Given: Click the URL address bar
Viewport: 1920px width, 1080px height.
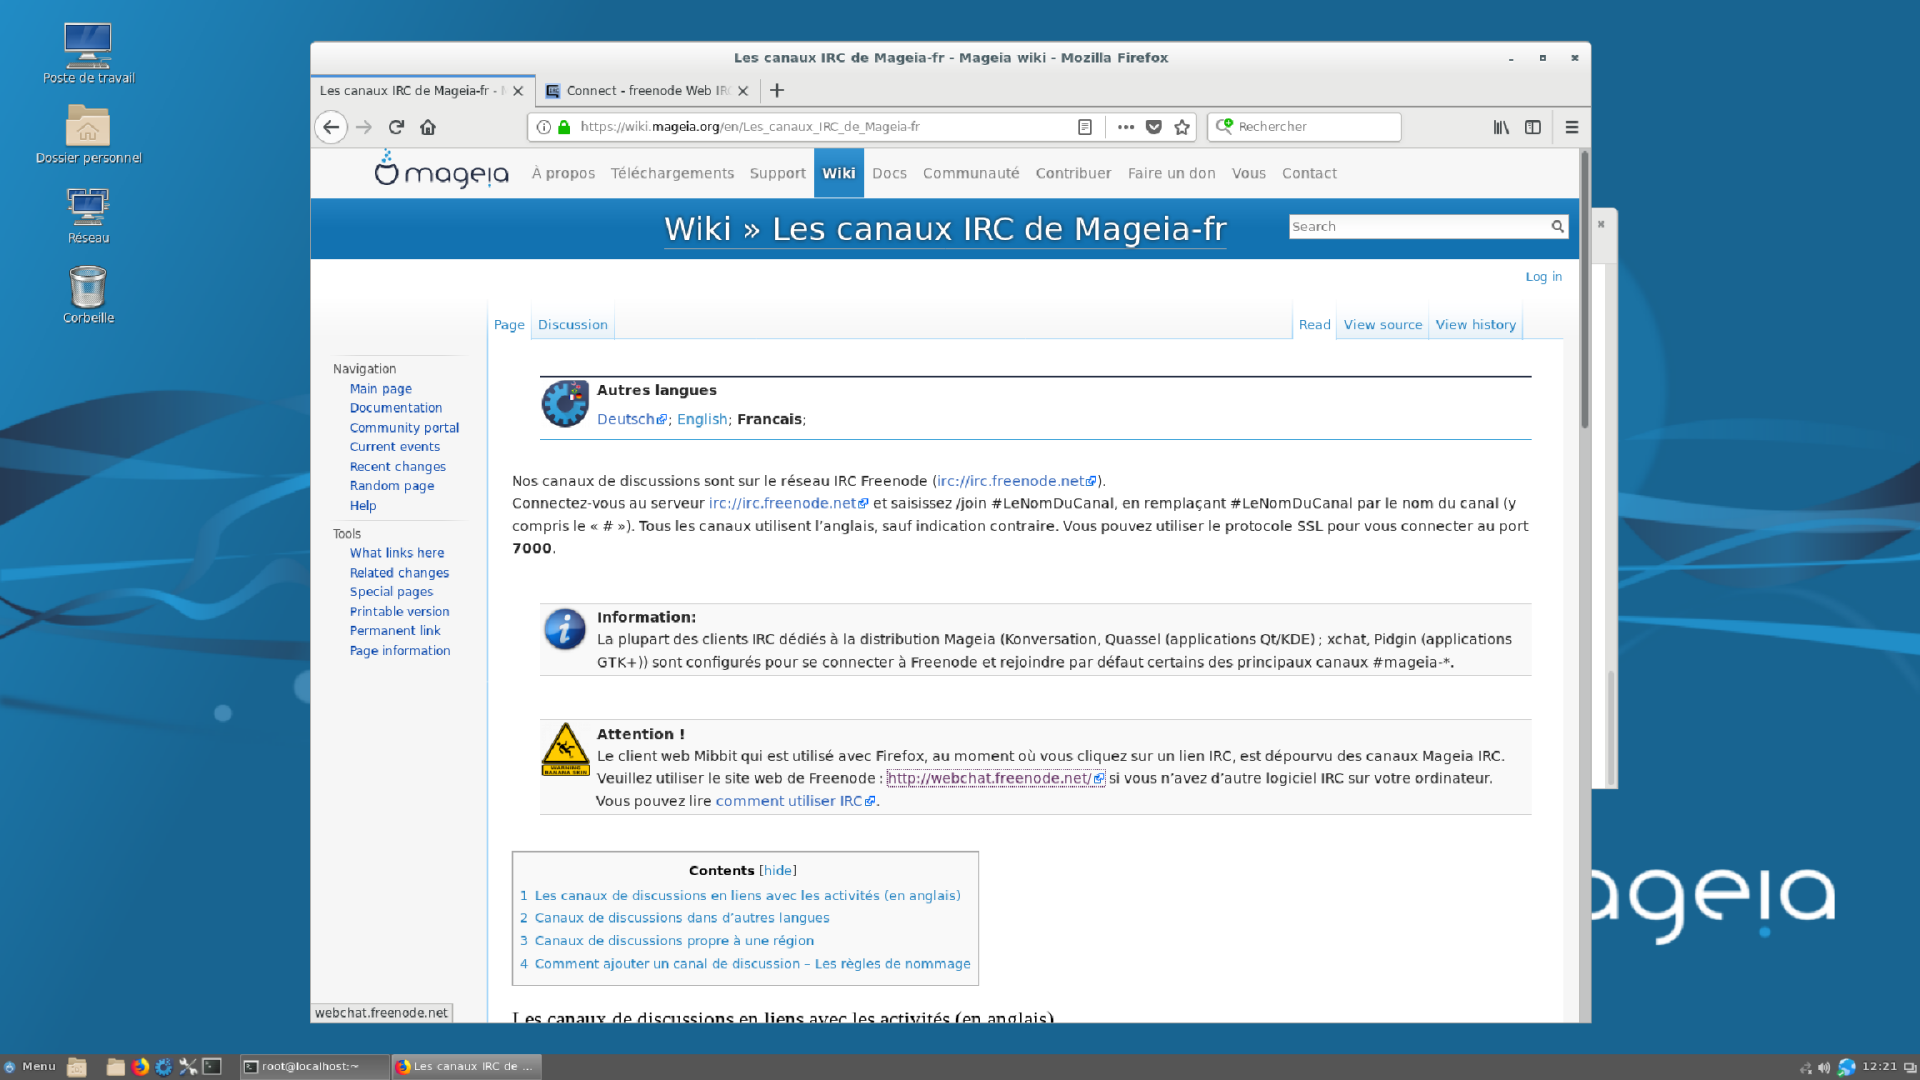Looking at the screenshot, I should (x=820, y=127).
